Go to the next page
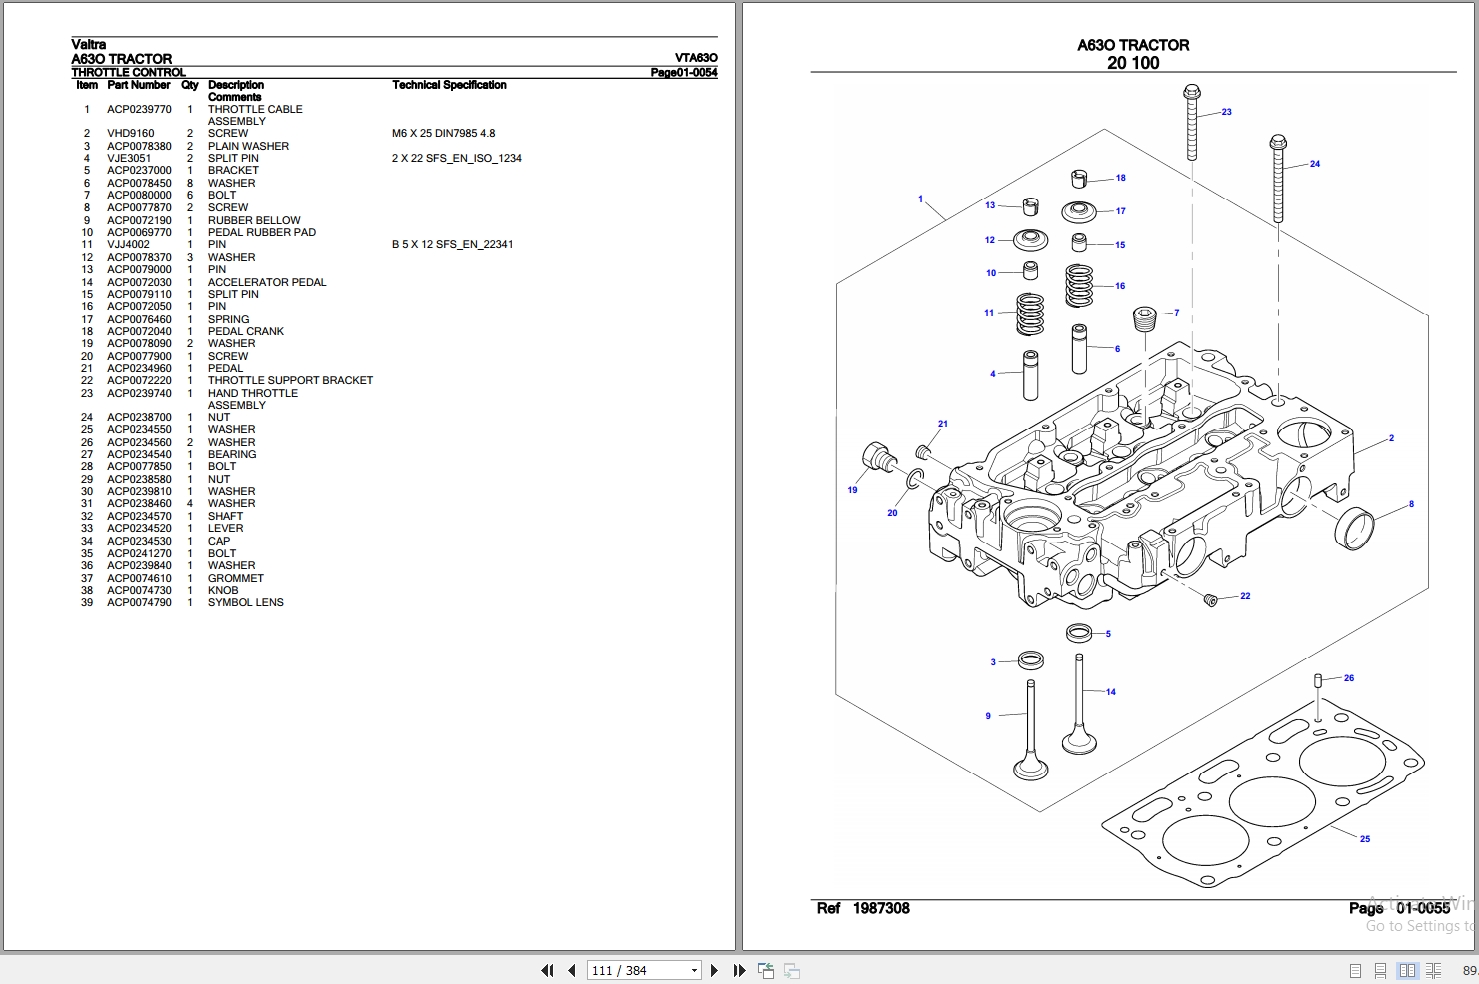The image size is (1479, 984). (x=714, y=970)
